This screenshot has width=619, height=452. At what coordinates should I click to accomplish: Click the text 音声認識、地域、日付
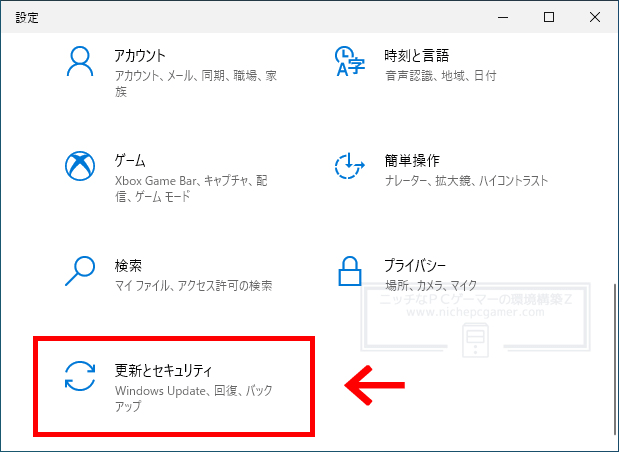pyautogui.click(x=441, y=75)
